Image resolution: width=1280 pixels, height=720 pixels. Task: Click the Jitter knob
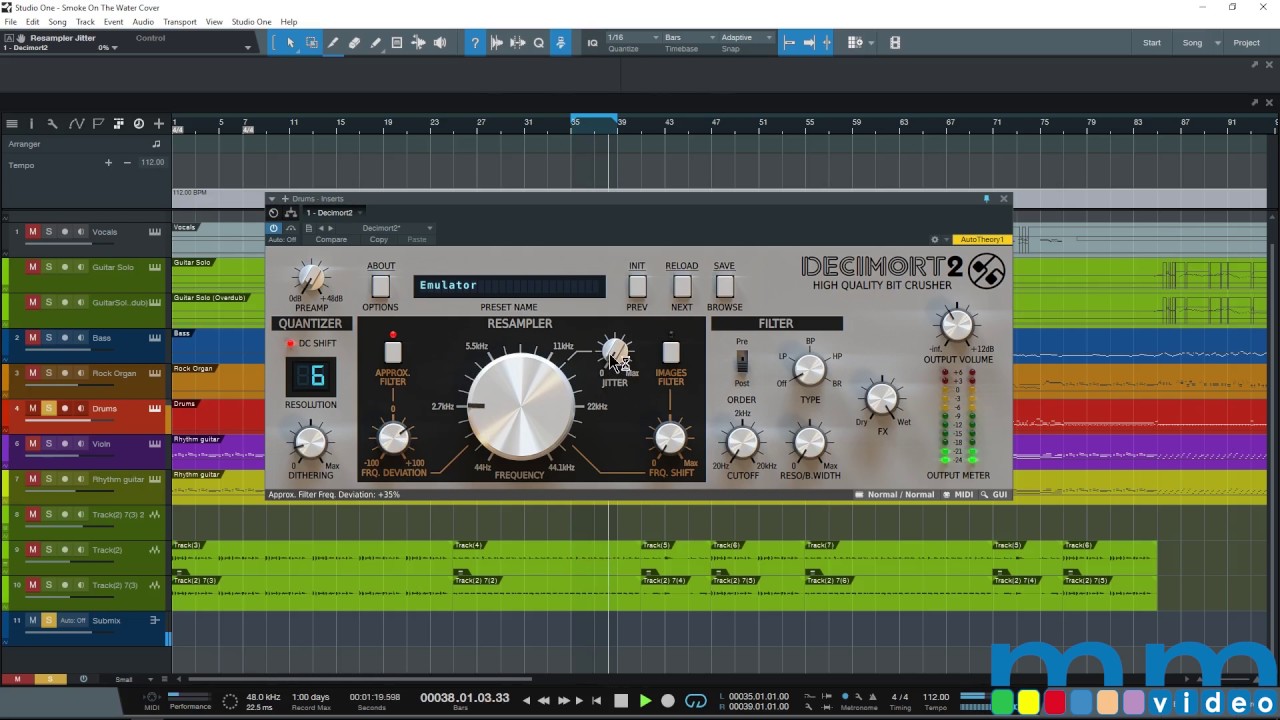pyautogui.click(x=614, y=351)
